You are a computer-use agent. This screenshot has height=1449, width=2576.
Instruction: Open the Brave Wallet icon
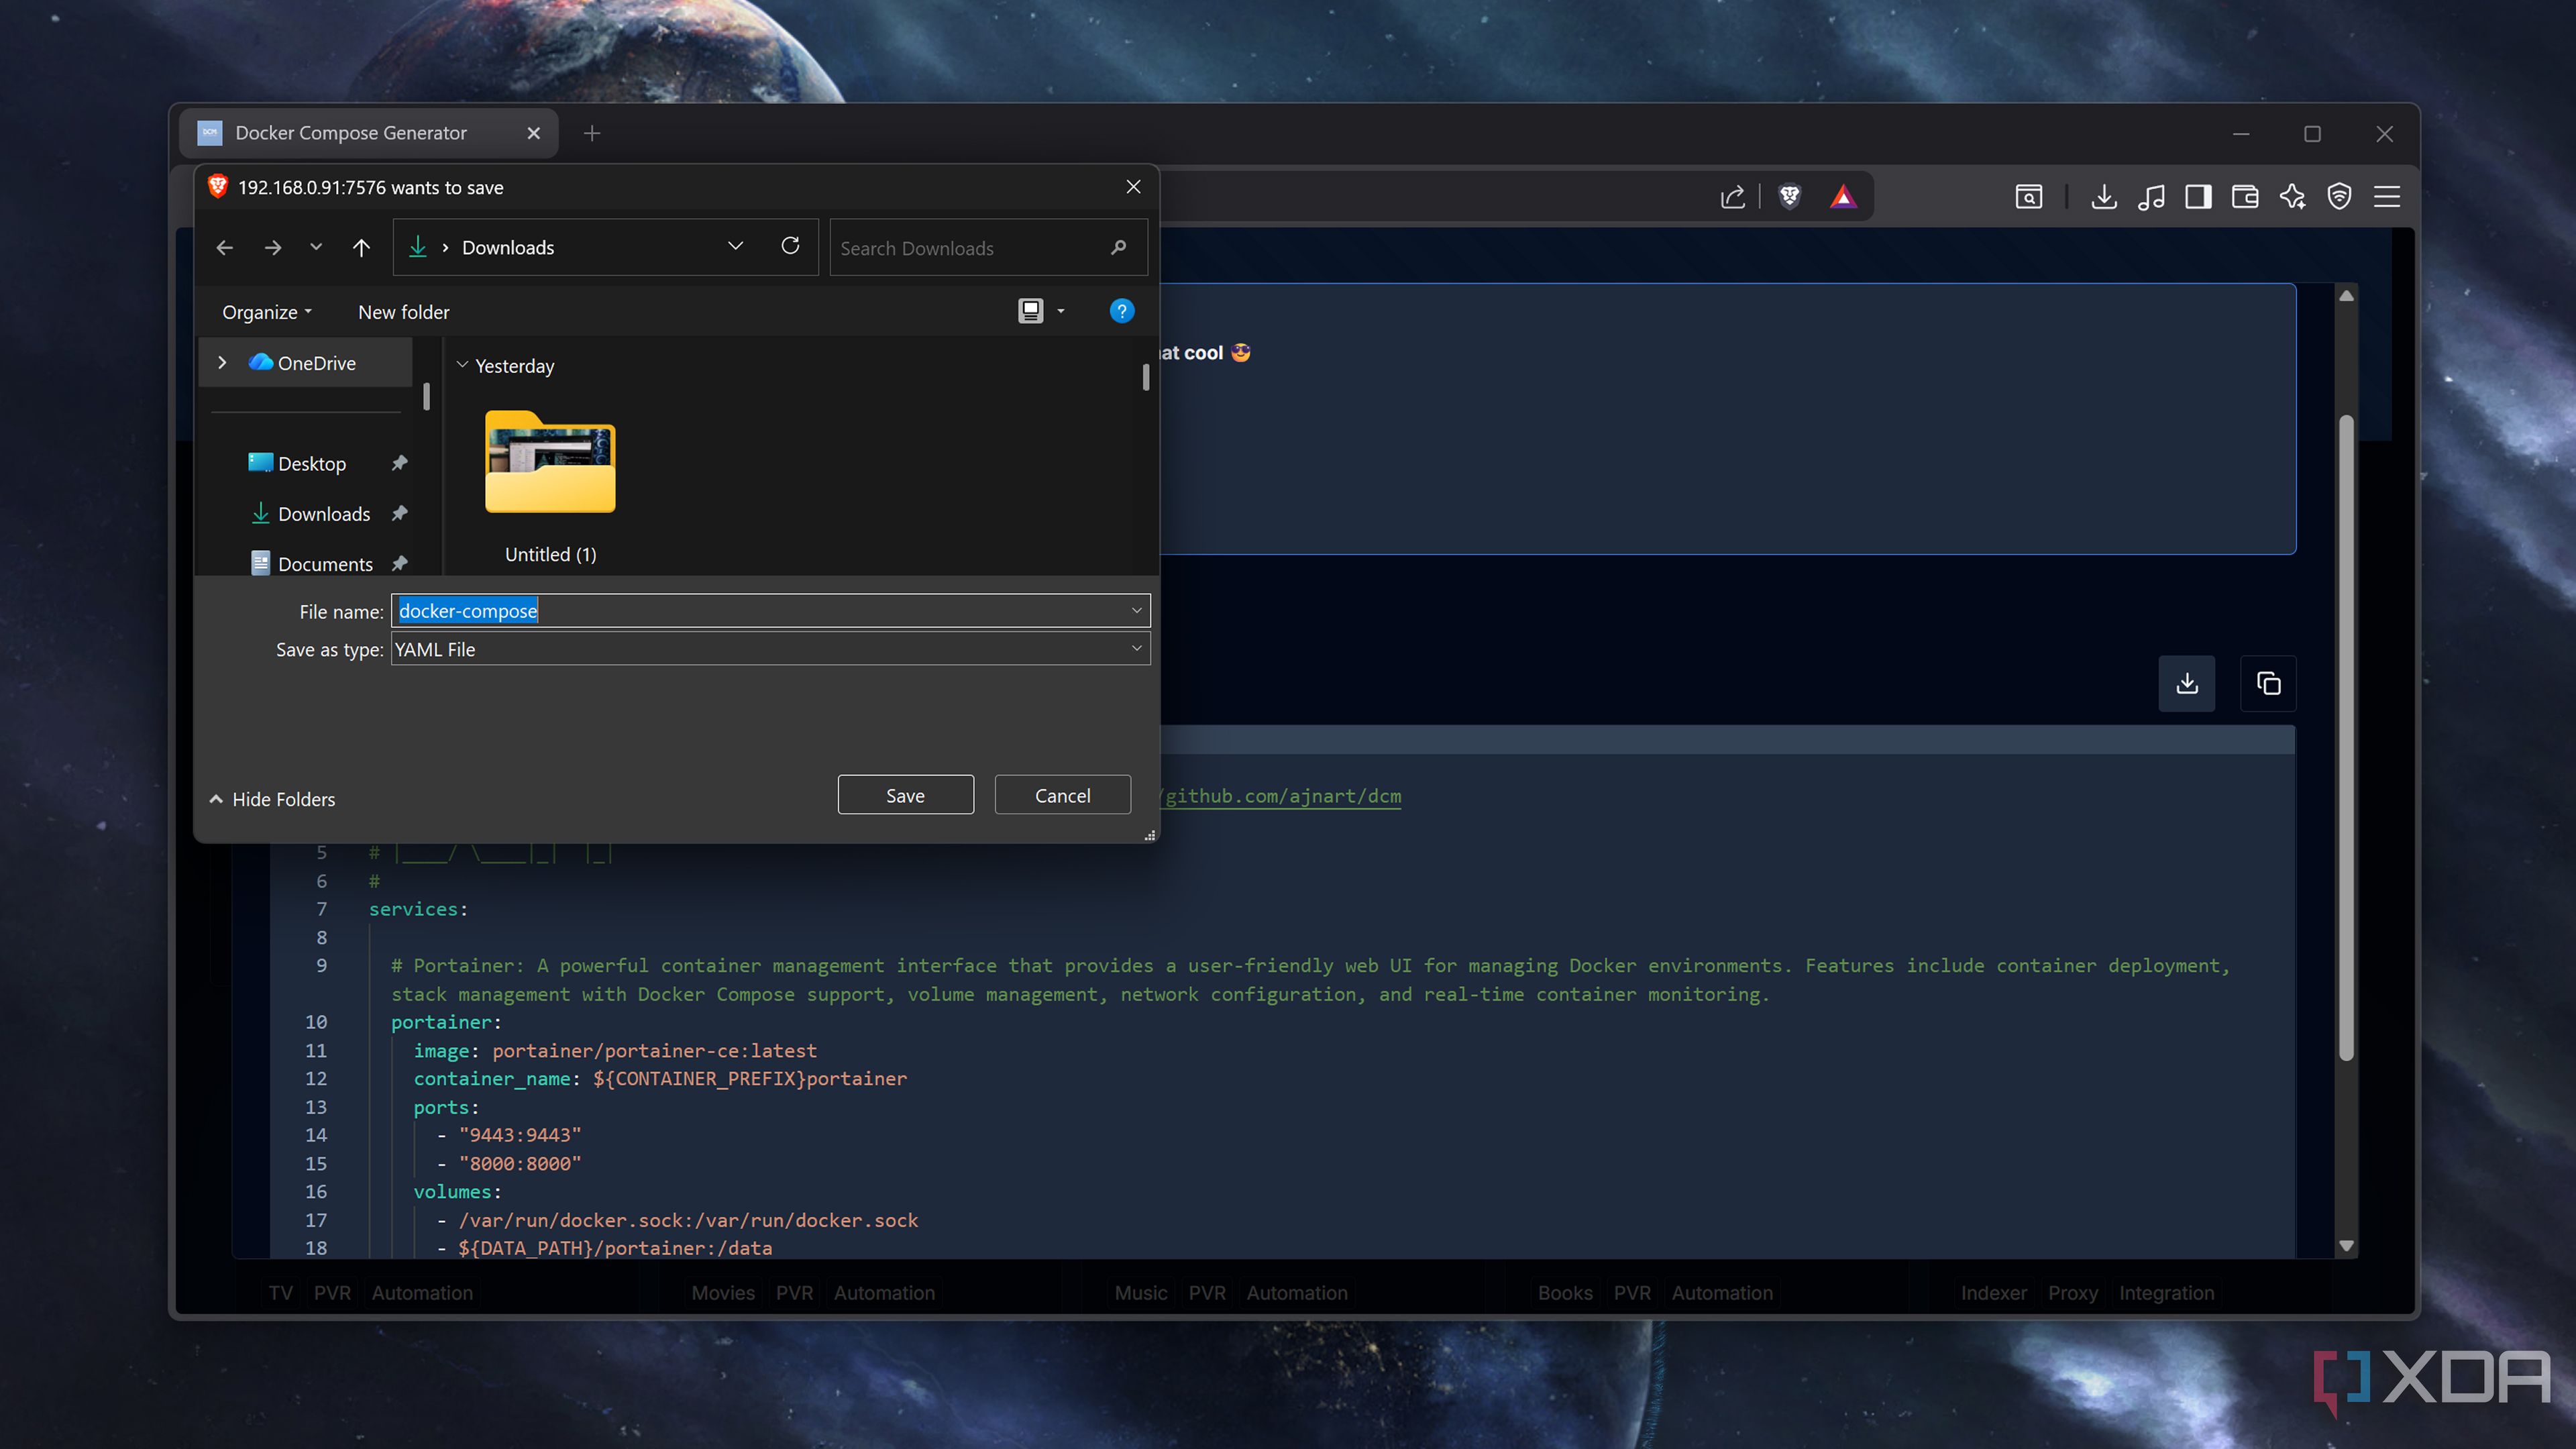tap(2244, 197)
